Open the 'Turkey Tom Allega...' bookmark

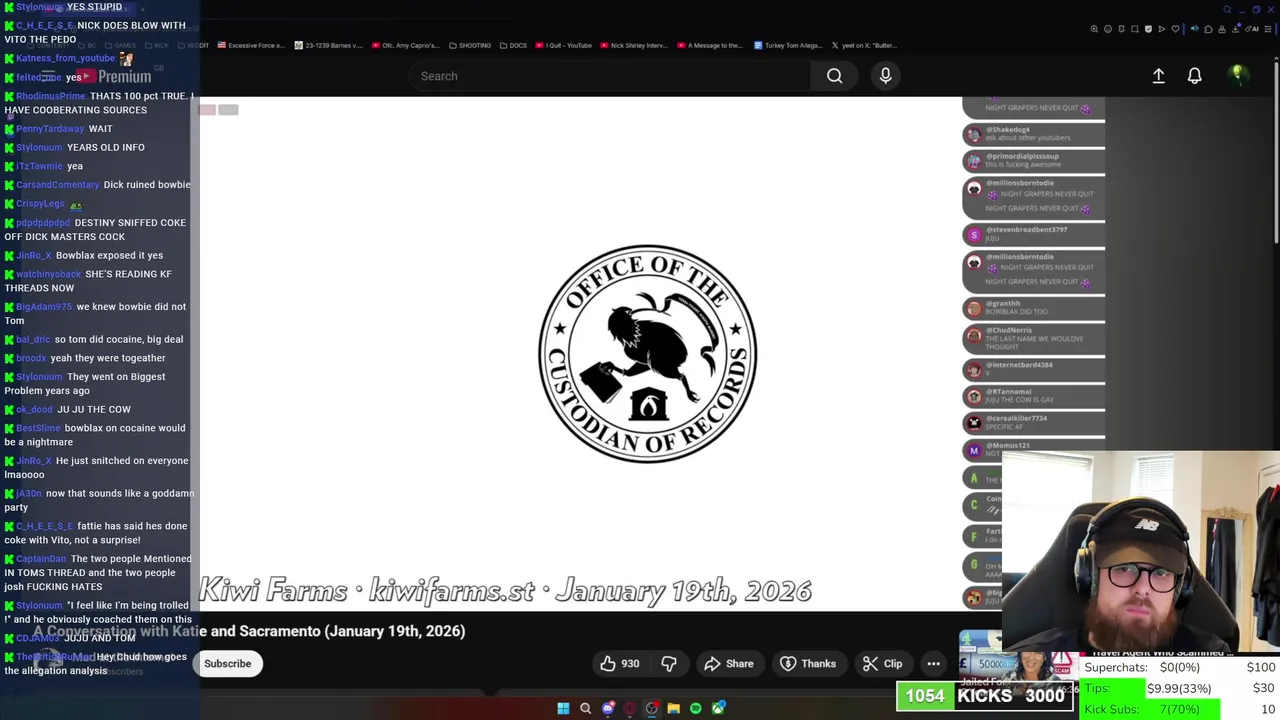(788, 45)
